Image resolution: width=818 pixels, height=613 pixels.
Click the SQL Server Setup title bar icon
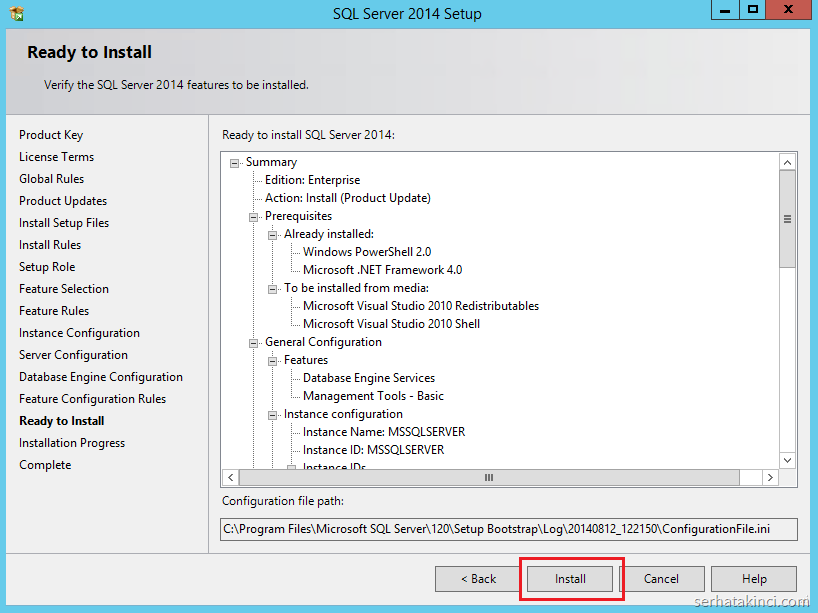tap(15, 13)
